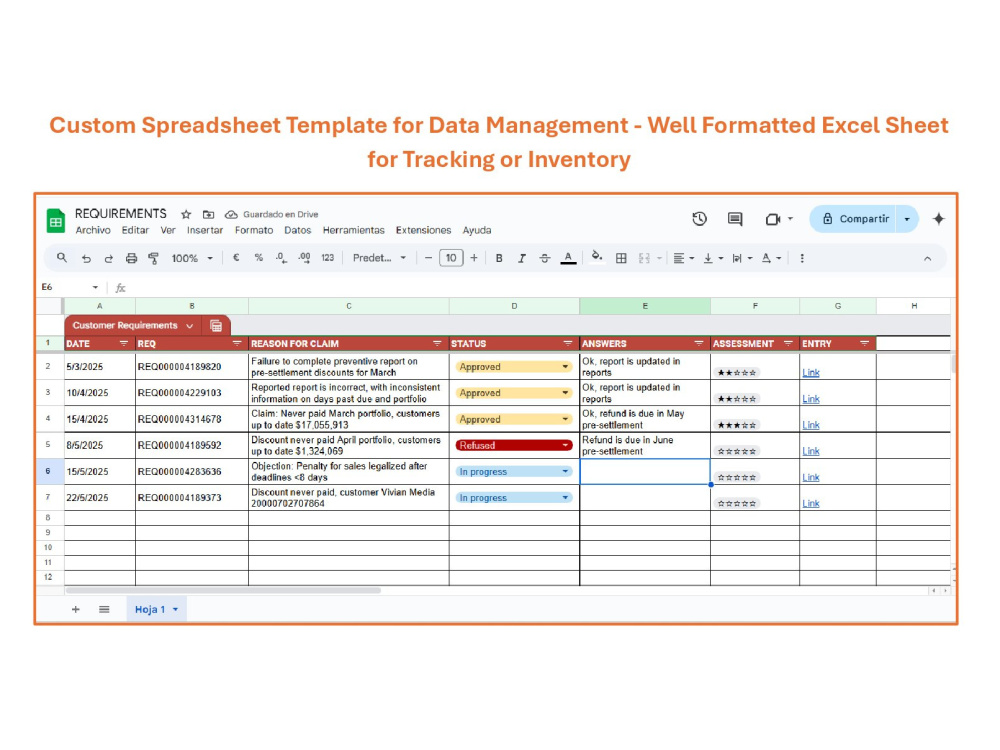Apply percent format
The image size is (1000, 750).
258,258
